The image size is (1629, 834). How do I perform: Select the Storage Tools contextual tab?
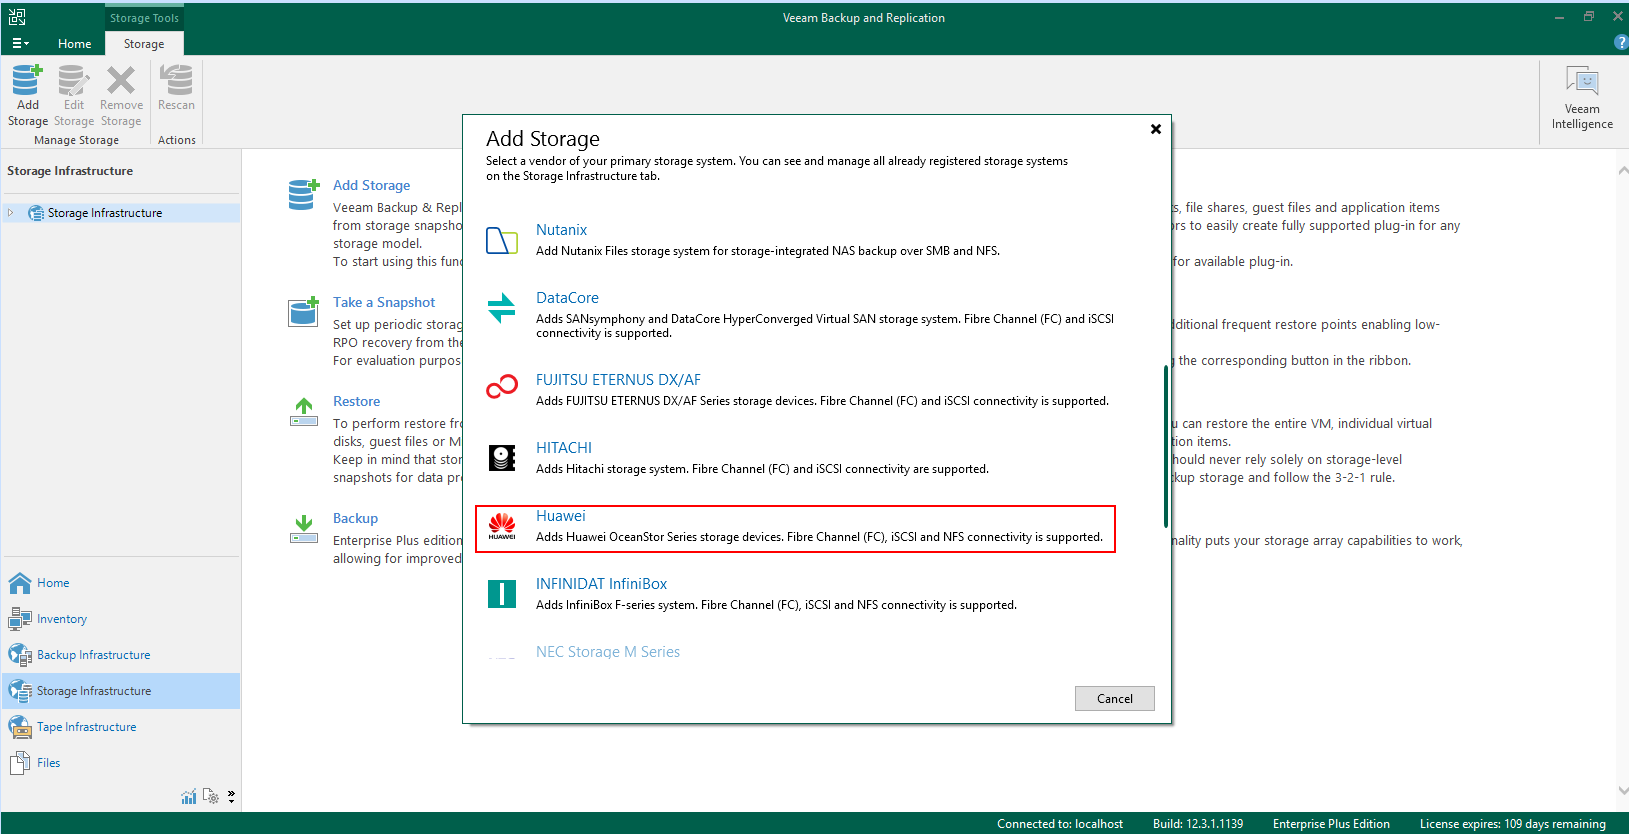click(x=144, y=18)
